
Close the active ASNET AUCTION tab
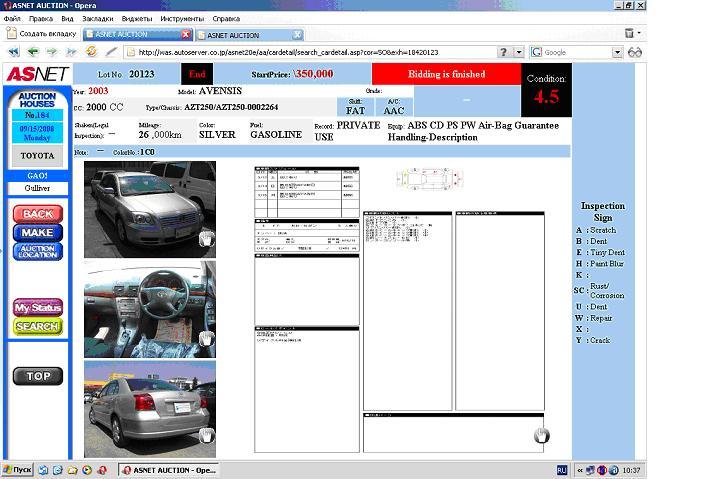(186, 34)
